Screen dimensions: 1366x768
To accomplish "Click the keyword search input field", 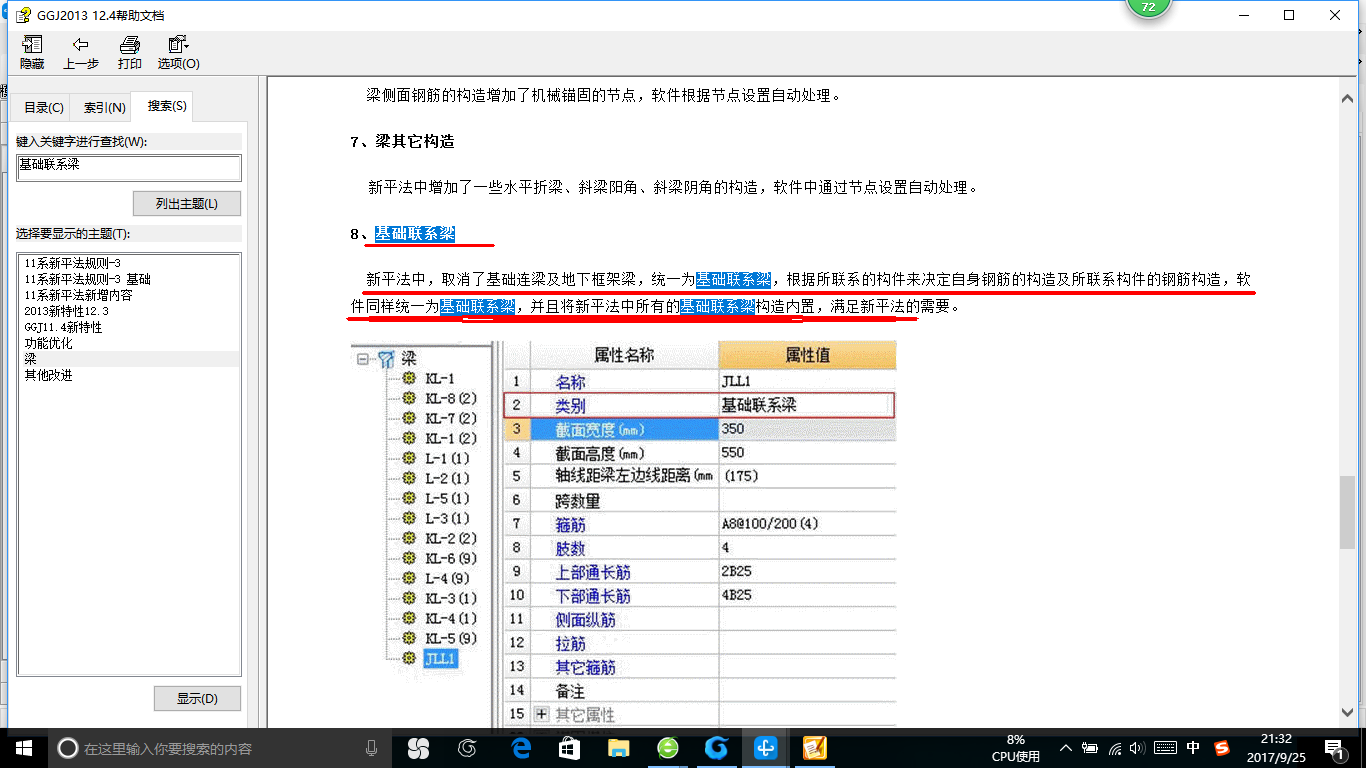I will (x=129, y=168).
